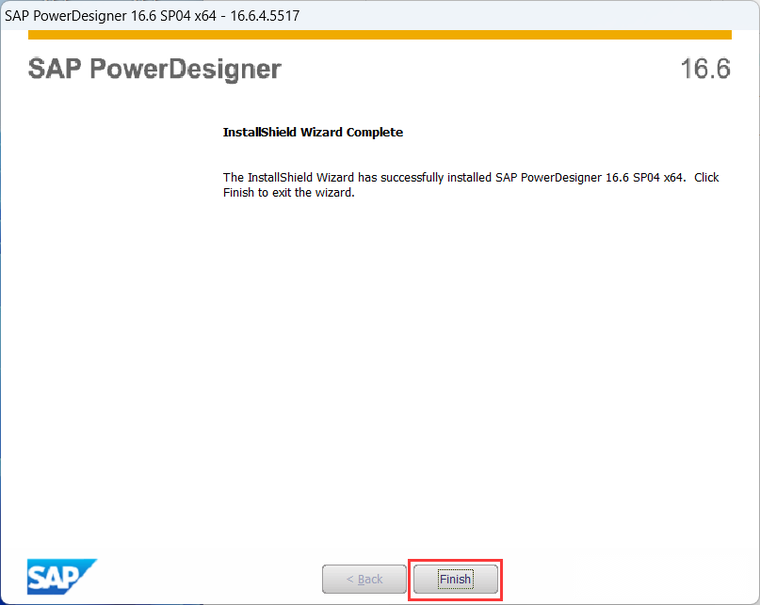Click the successfully installed message text
The height and width of the screenshot is (605, 760).
471,185
